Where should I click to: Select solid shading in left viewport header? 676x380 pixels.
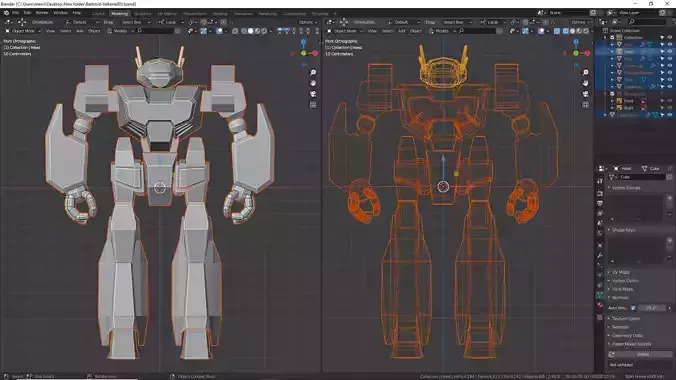click(x=250, y=31)
